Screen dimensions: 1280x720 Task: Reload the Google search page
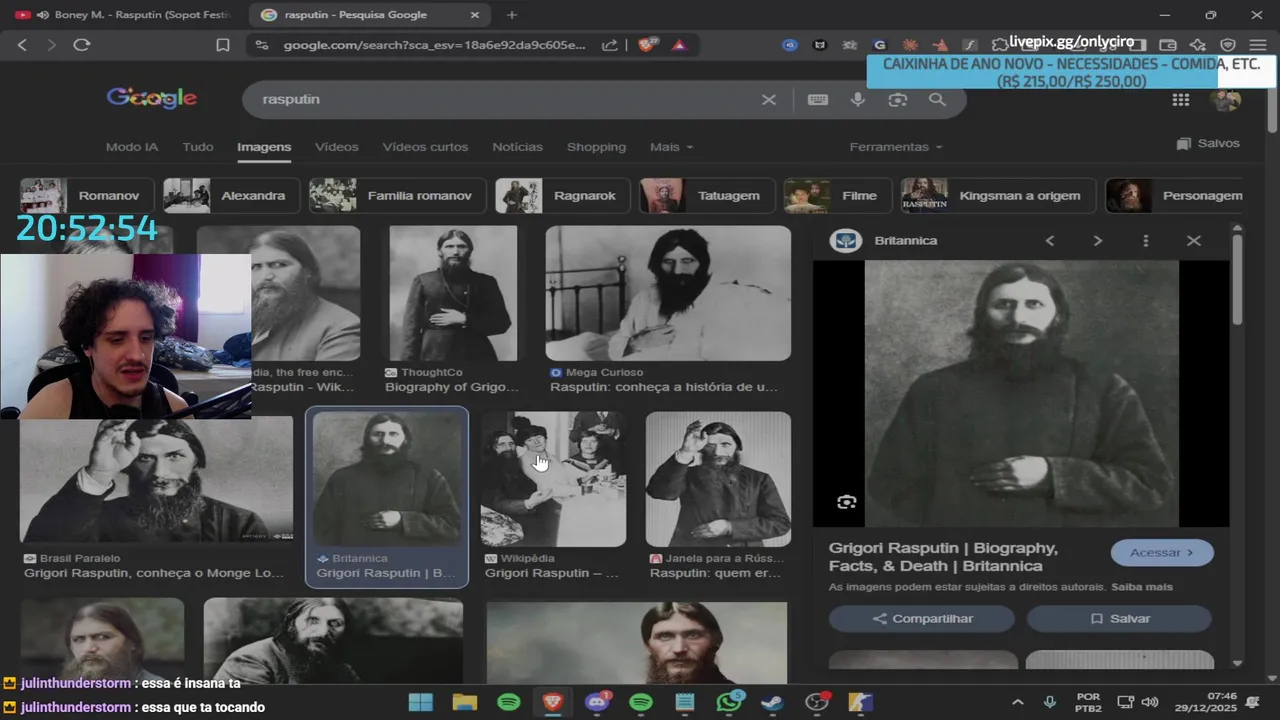[x=82, y=45]
